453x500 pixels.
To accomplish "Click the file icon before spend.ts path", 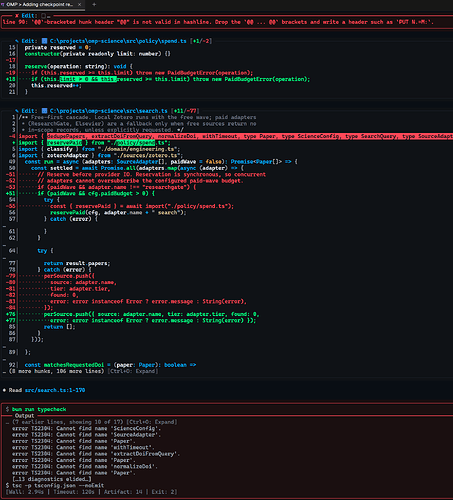I will click(44, 41).
